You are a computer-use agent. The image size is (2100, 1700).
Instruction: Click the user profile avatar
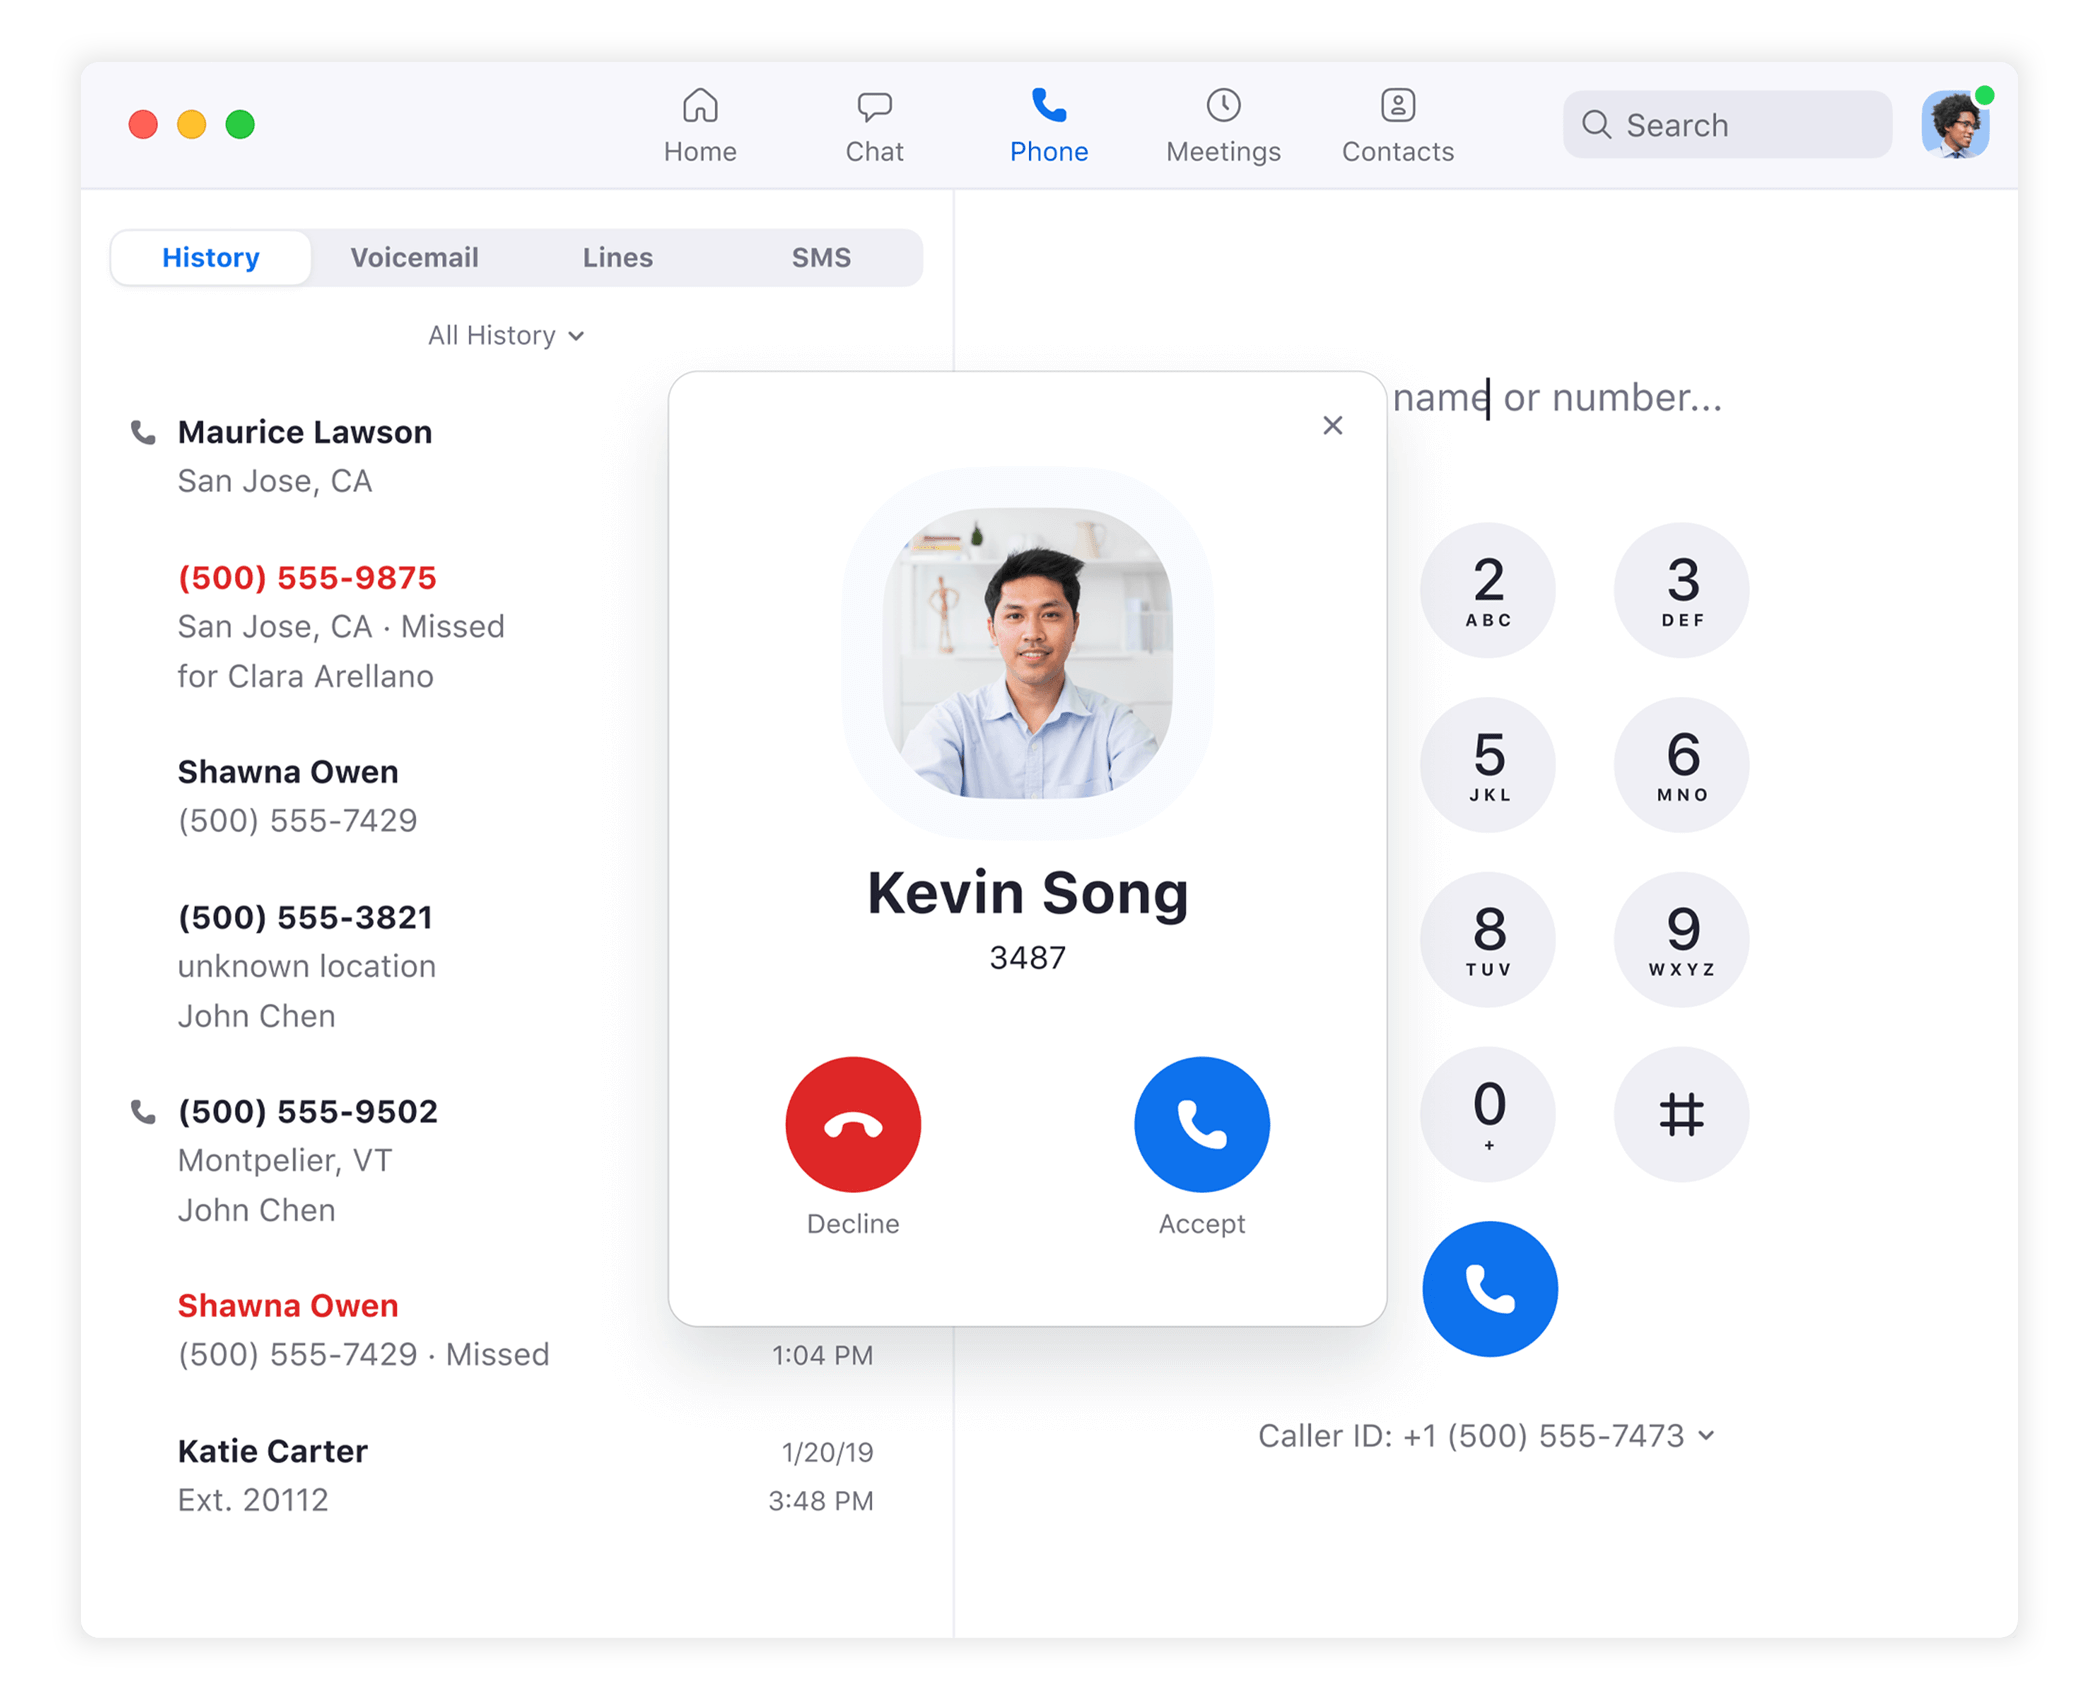click(x=1956, y=123)
